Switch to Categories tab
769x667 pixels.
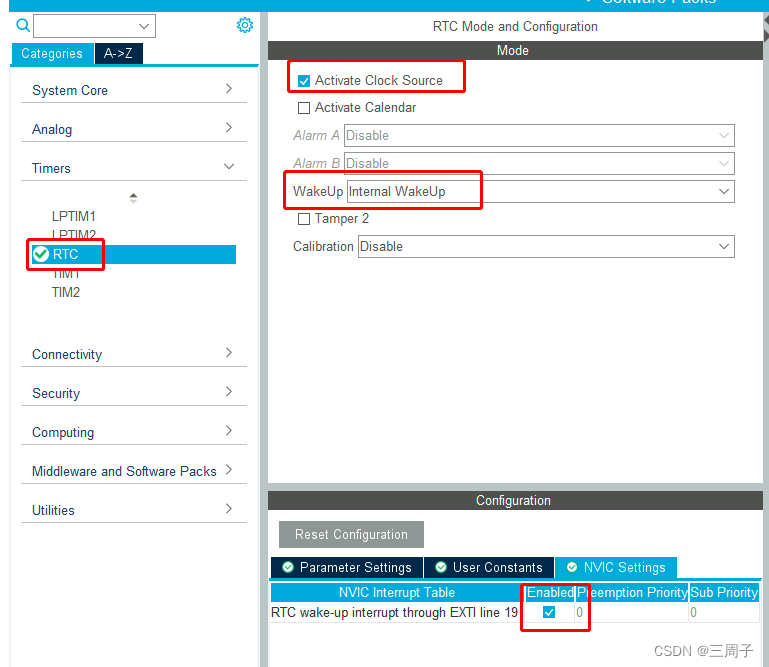pyautogui.click(x=52, y=53)
